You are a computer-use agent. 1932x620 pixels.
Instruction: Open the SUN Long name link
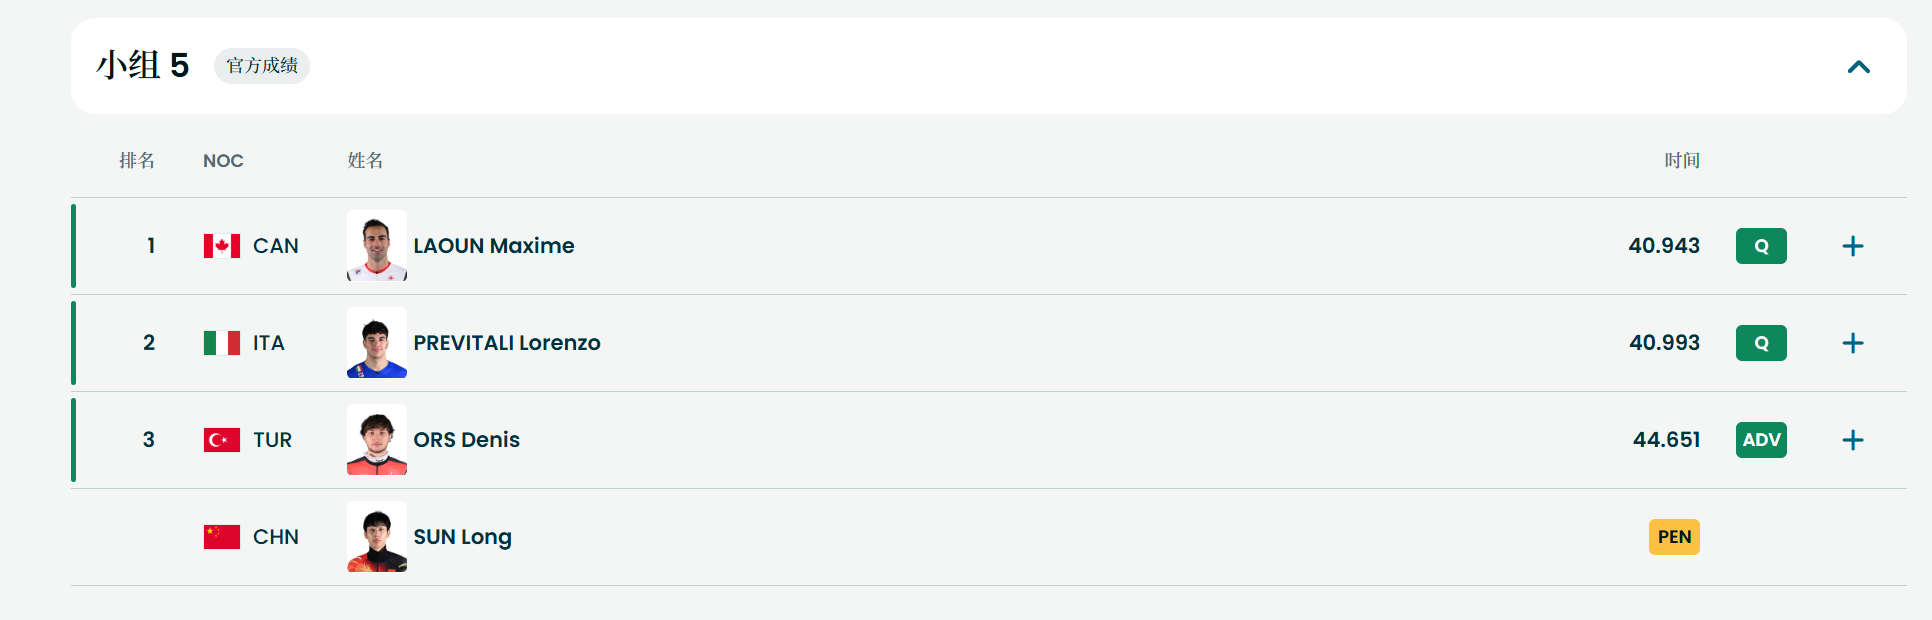click(x=462, y=537)
